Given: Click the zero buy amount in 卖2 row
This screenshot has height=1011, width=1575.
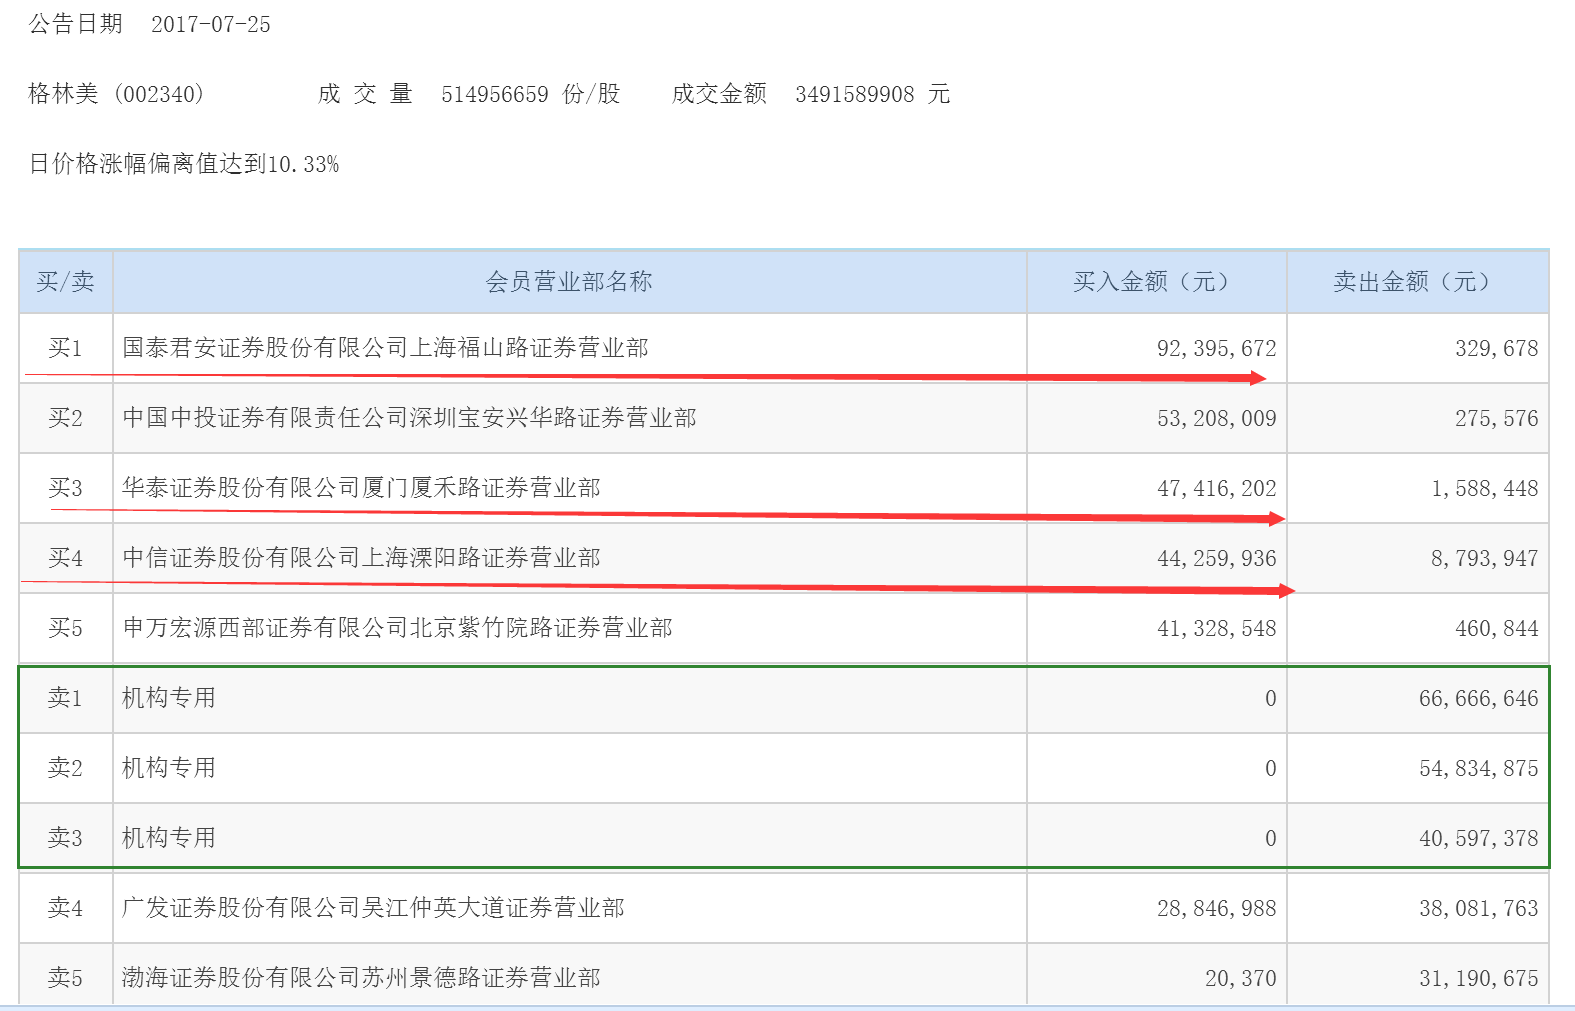Looking at the screenshot, I should [x=1271, y=768].
